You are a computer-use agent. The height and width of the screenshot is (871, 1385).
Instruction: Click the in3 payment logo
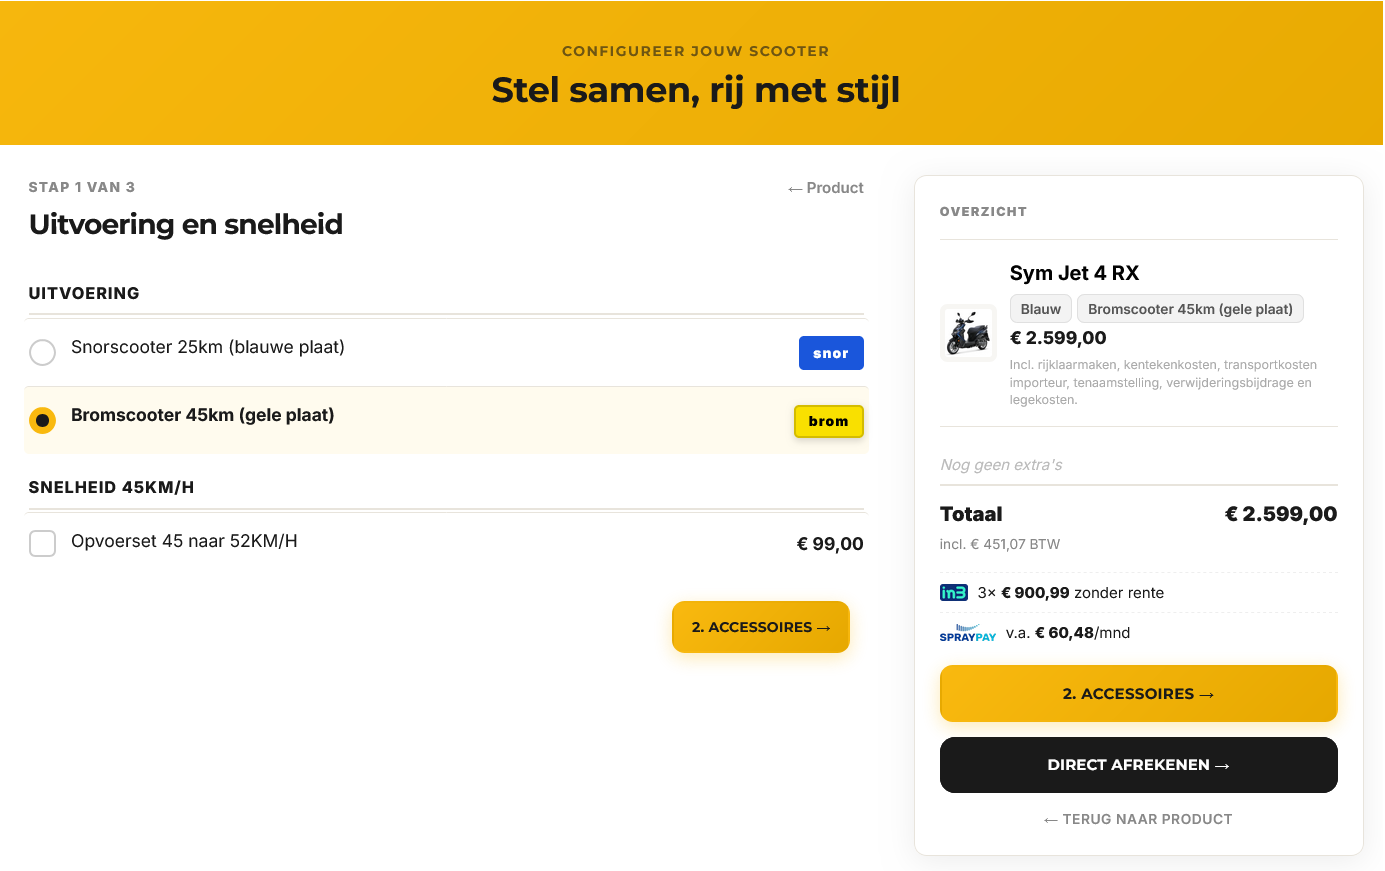point(951,592)
